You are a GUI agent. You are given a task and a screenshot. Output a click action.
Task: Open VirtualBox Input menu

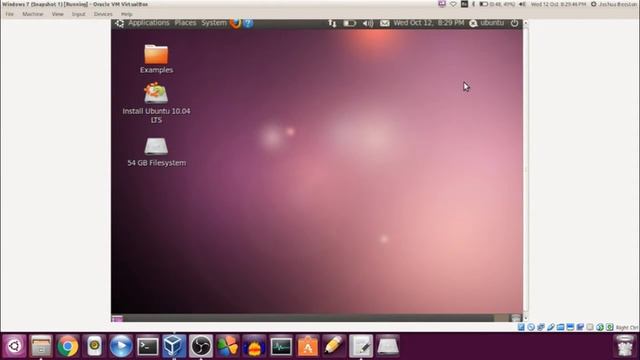[78, 14]
